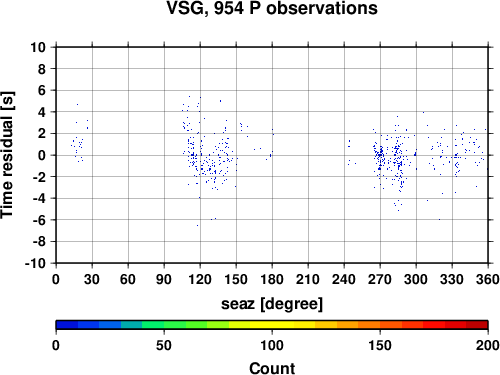
Task: Pick the orange colorbar segment near 150
Action: coord(369,325)
